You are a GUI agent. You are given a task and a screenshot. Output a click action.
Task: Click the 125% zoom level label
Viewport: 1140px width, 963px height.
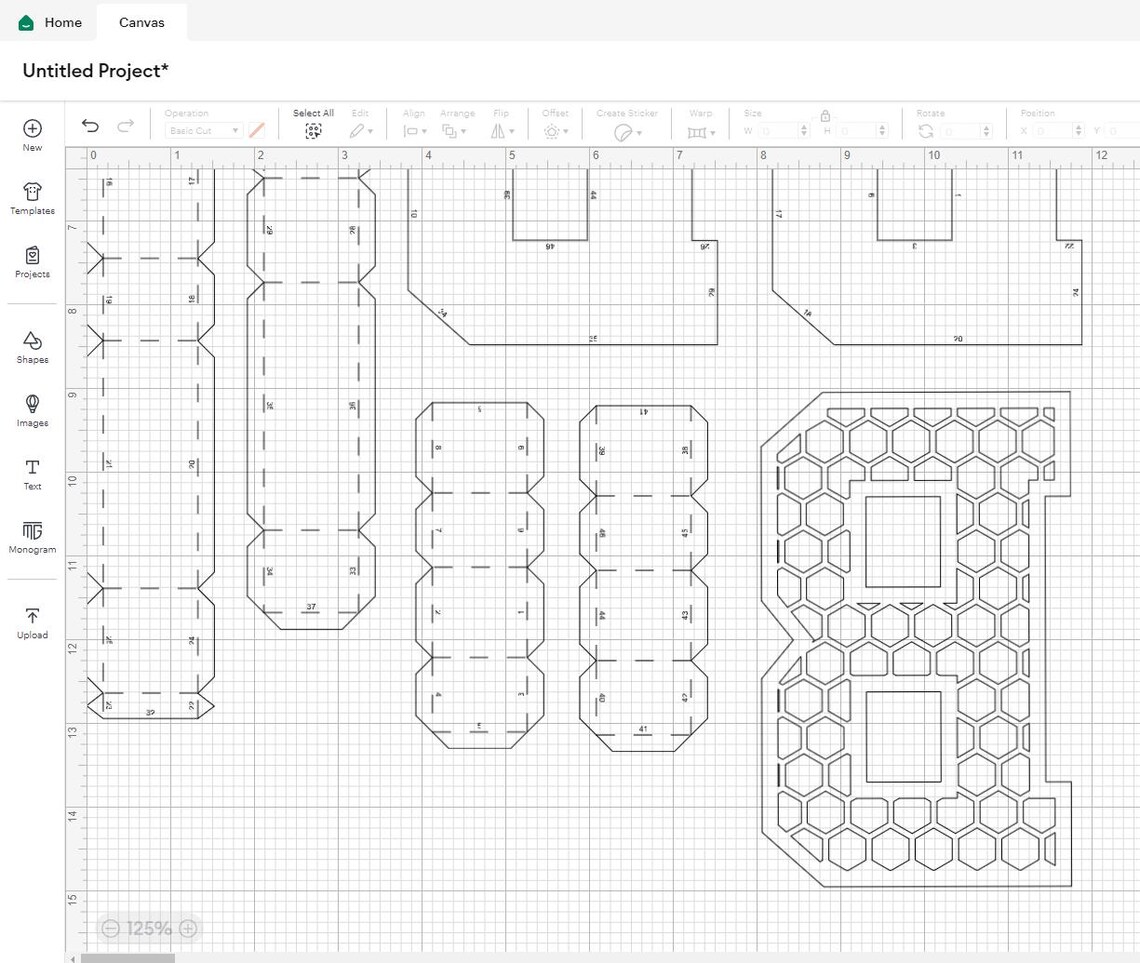point(149,928)
